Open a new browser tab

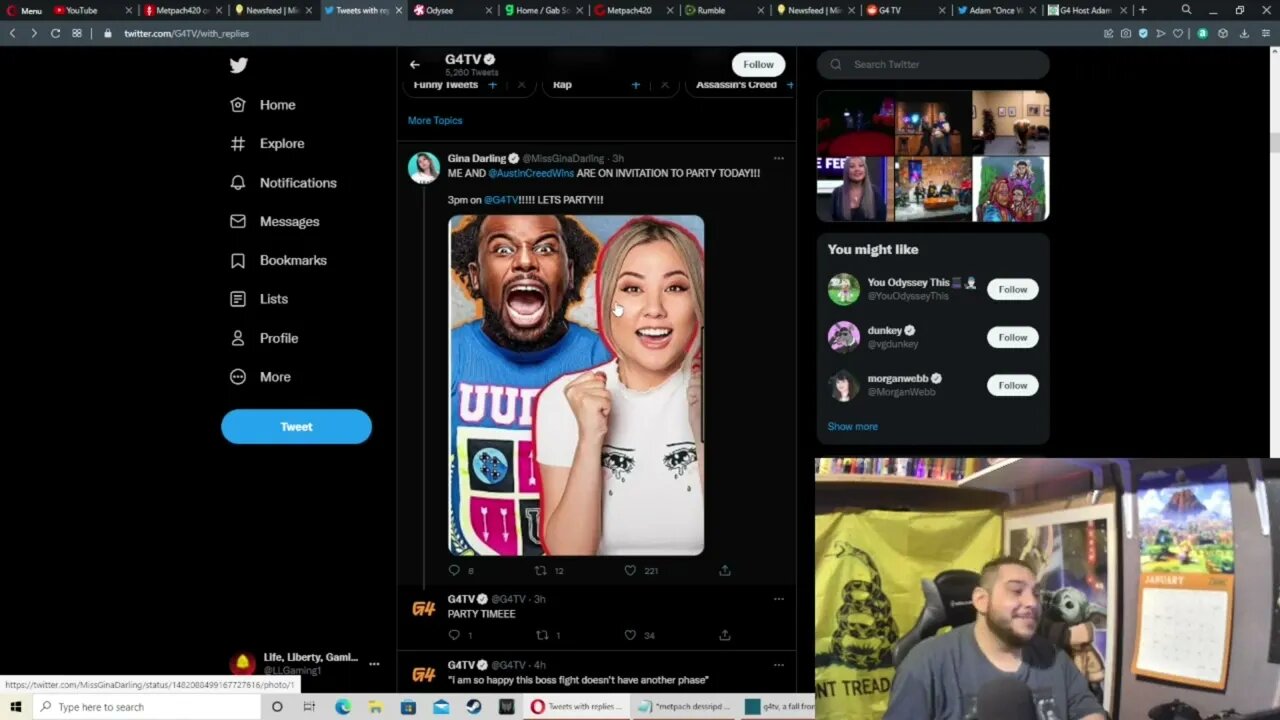coord(1143,10)
